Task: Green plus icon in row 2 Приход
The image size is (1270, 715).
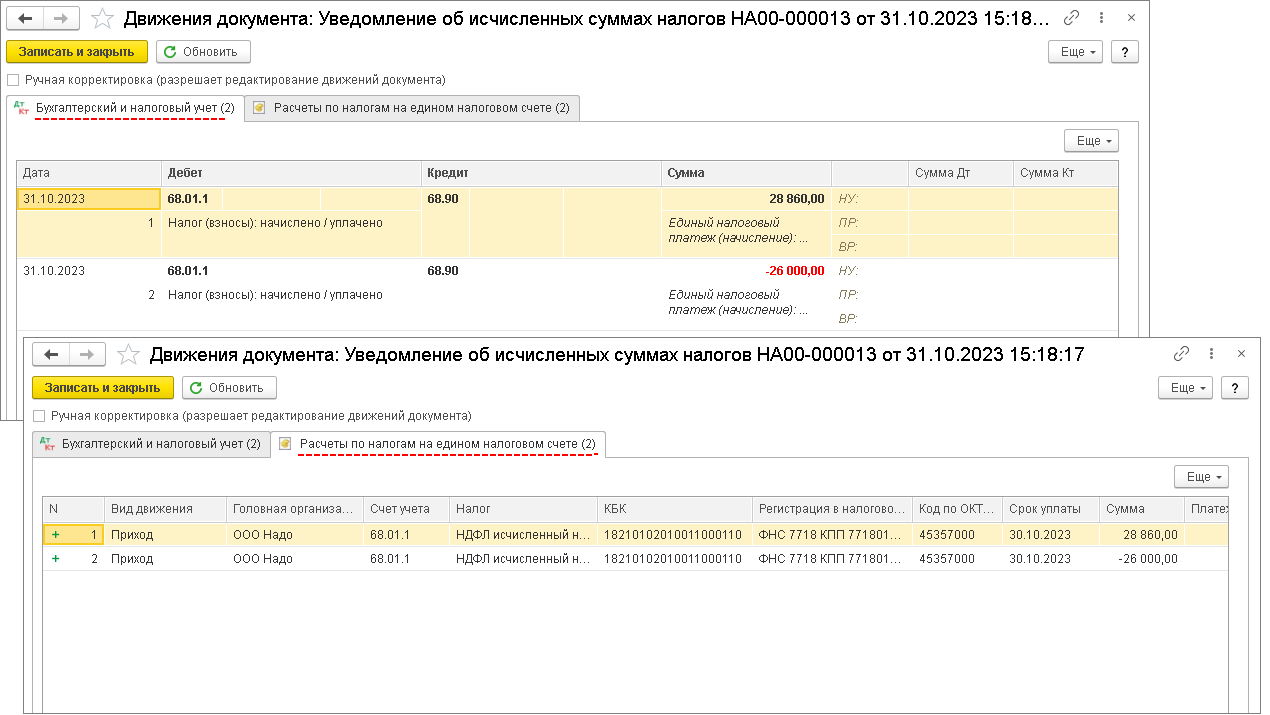Action: coord(55,559)
